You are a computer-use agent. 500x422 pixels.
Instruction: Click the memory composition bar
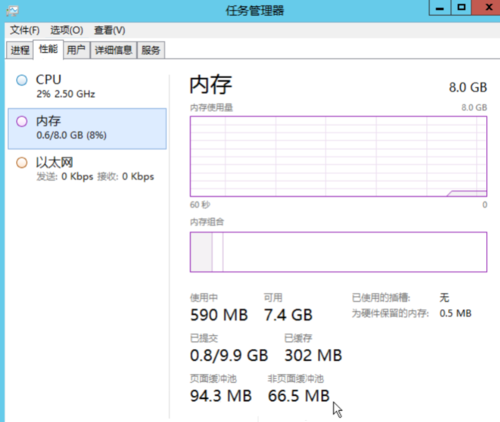(x=338, y=252)
